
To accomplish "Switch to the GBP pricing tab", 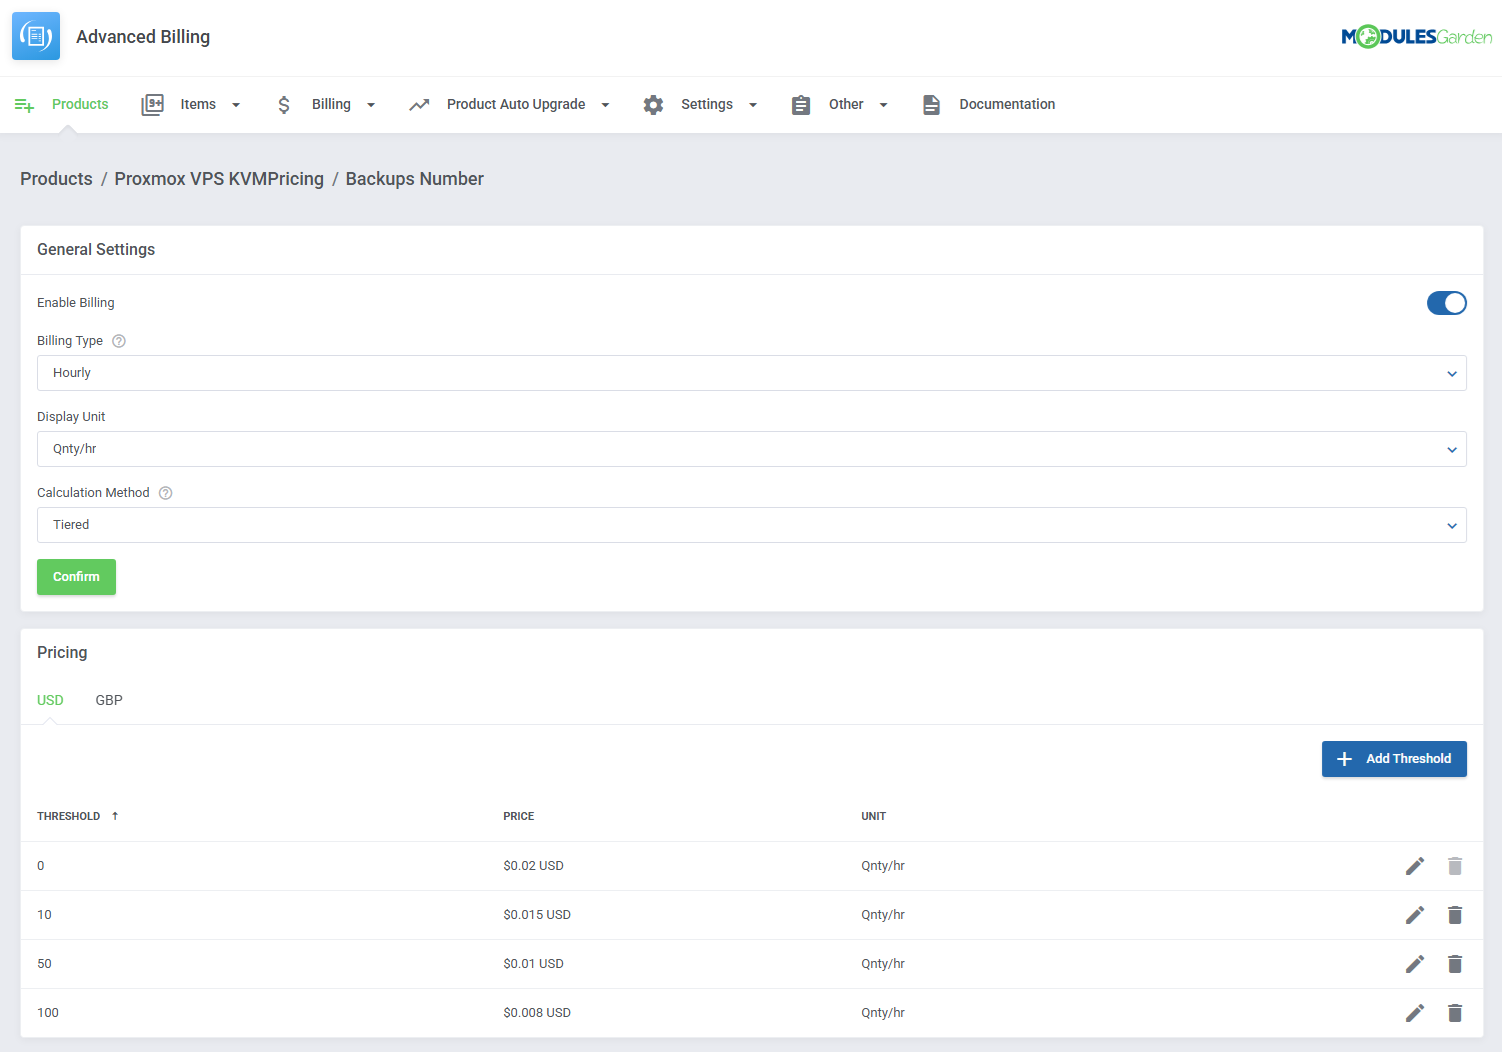I will tap(109, 700).
